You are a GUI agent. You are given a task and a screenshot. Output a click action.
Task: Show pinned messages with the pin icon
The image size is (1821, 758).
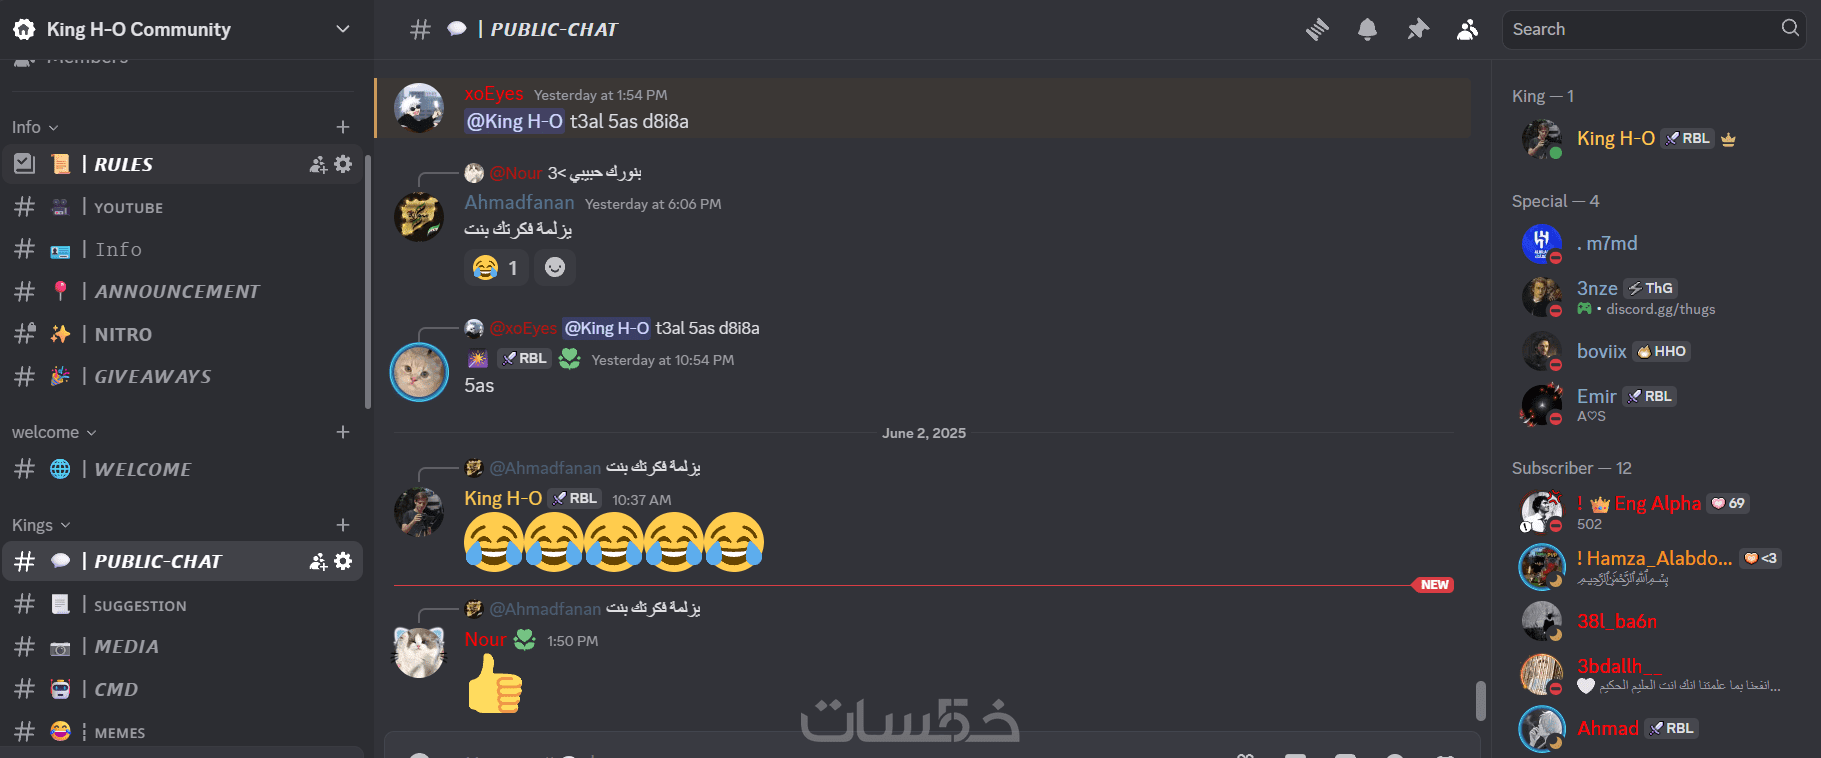click(1418, 30)
